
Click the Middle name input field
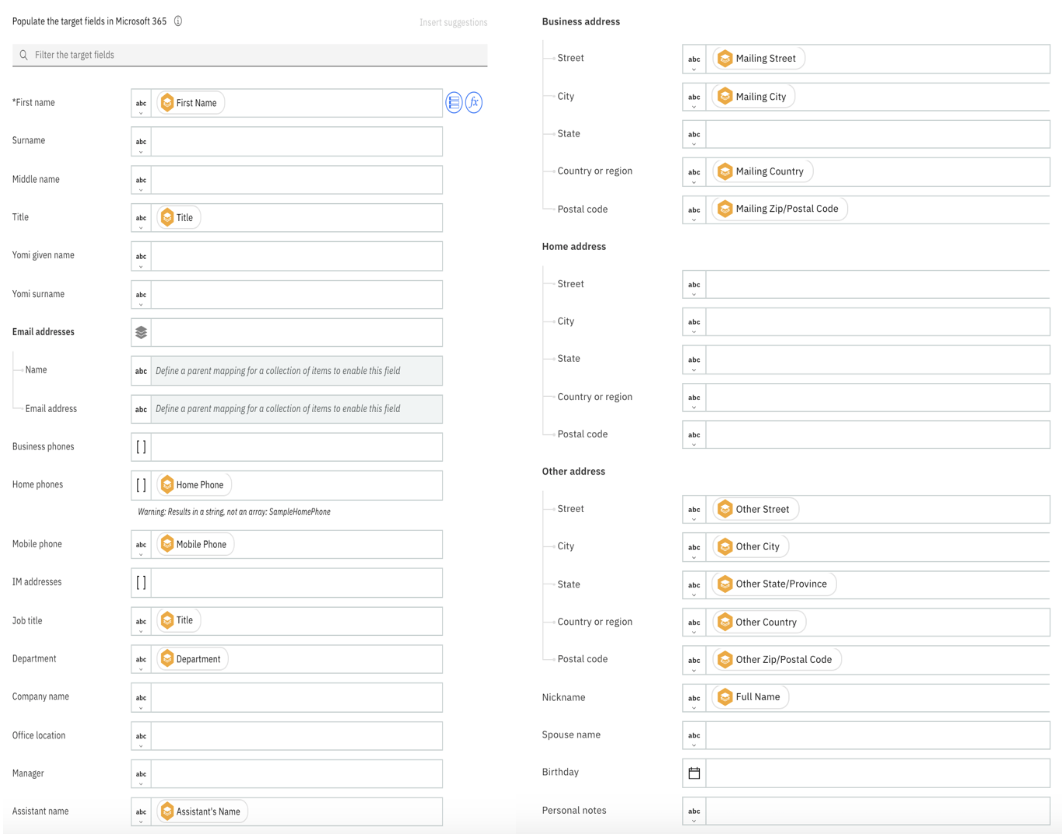(x=296, y=180)
